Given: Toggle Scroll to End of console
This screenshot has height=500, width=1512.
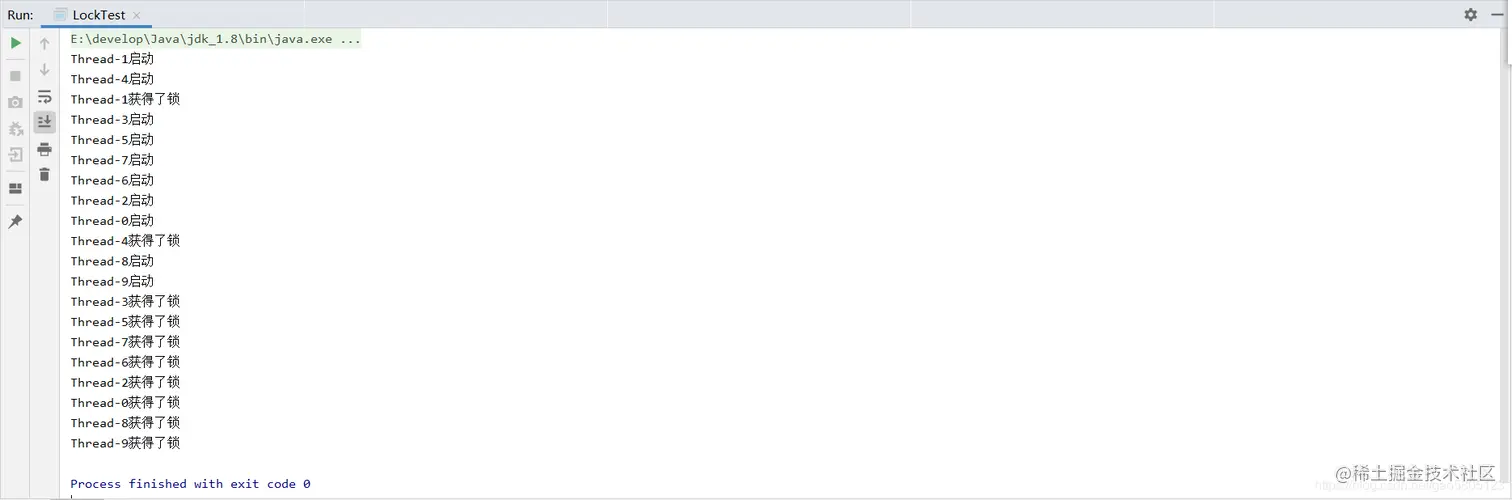Looking at the screenshot, I should 44,122.
